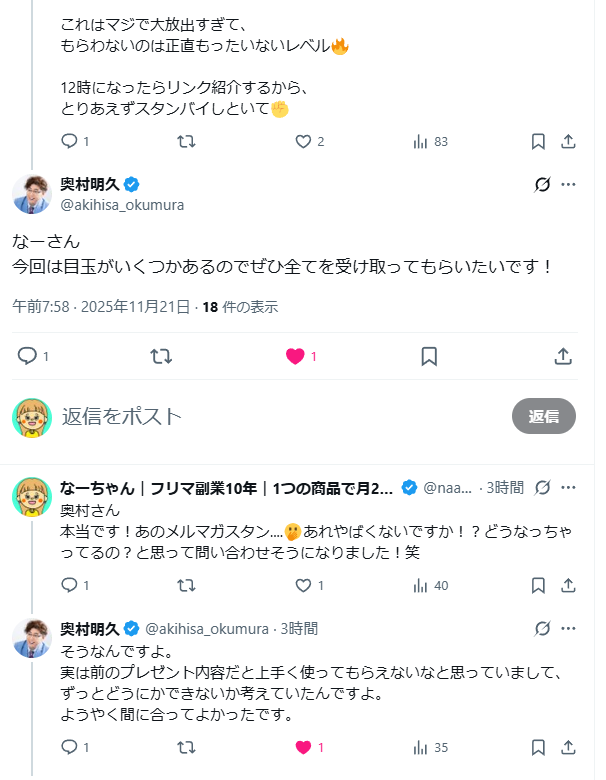606x780 pixels.
Task: Open more options on 奥村明久's bottom reply
Action: 568,629
